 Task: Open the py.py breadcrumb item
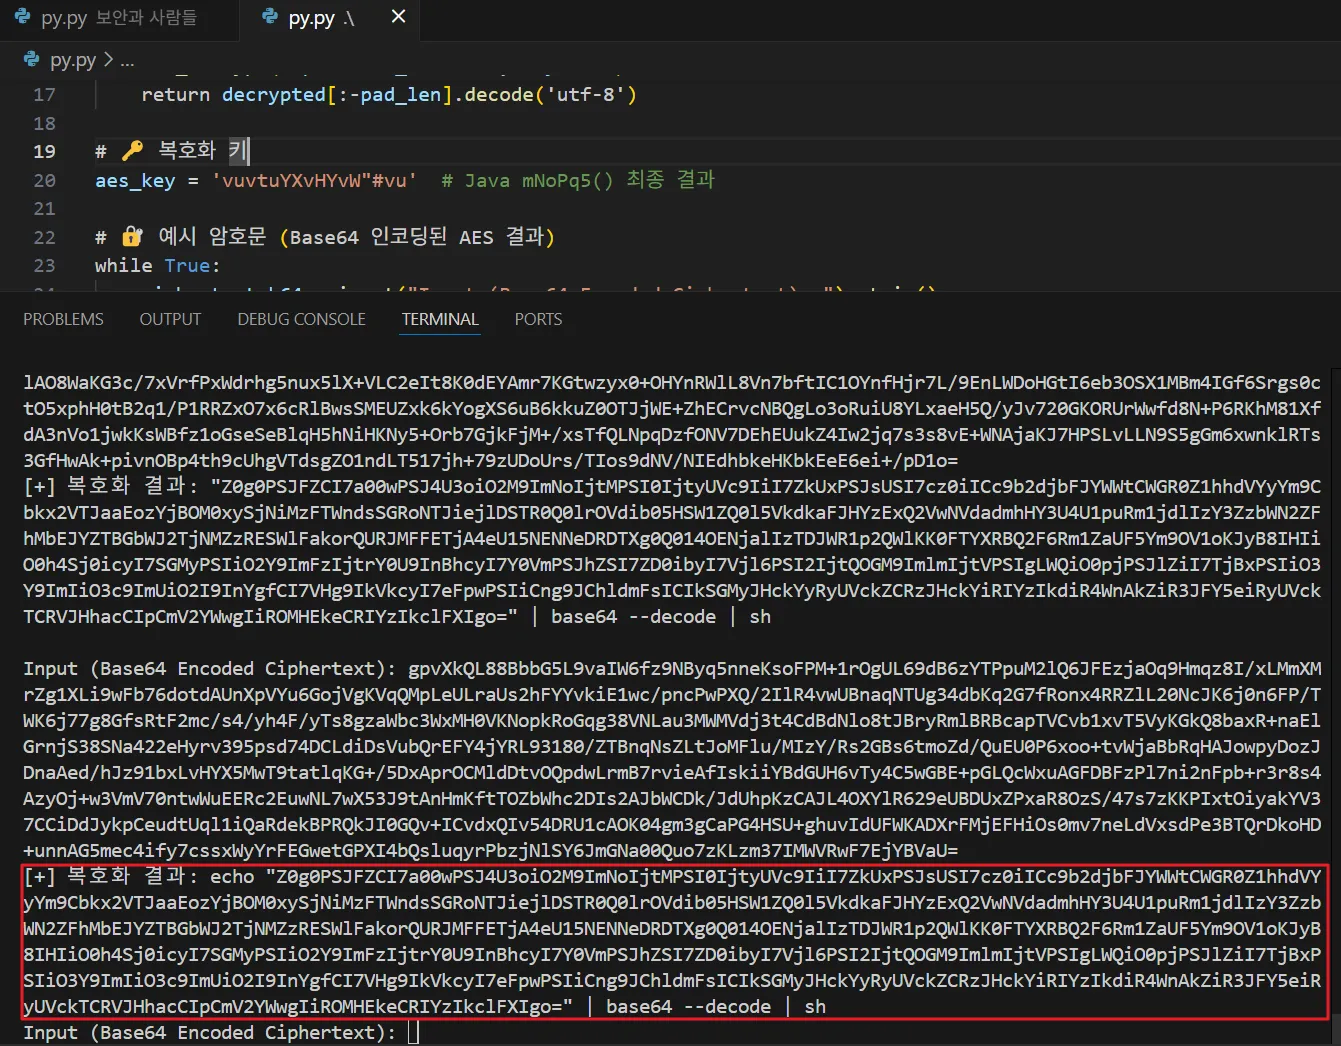tap(73, 60)
